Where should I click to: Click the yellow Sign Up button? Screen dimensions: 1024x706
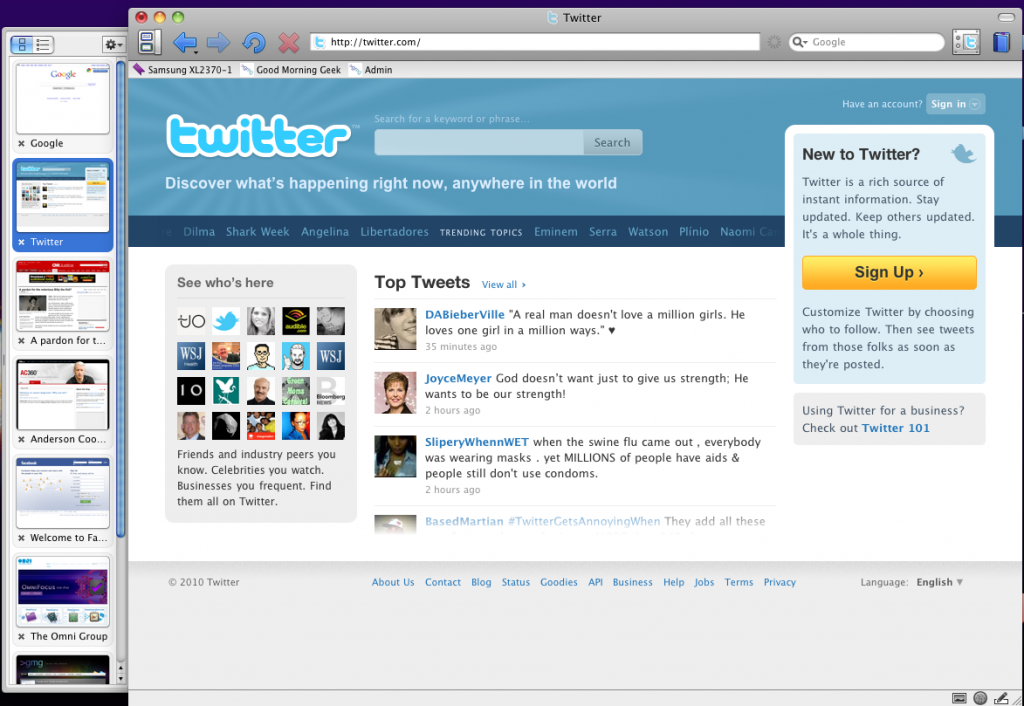889,272
